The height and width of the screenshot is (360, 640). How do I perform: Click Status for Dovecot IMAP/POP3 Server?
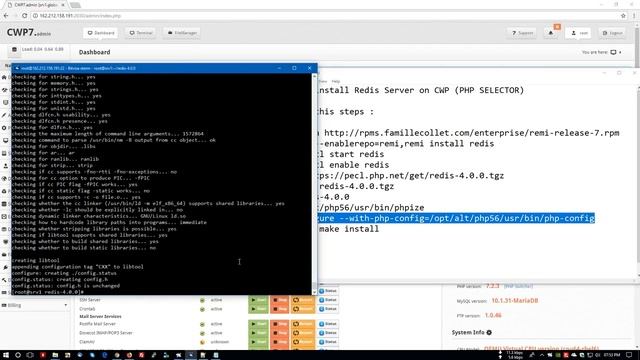click(x=327, y=333)
